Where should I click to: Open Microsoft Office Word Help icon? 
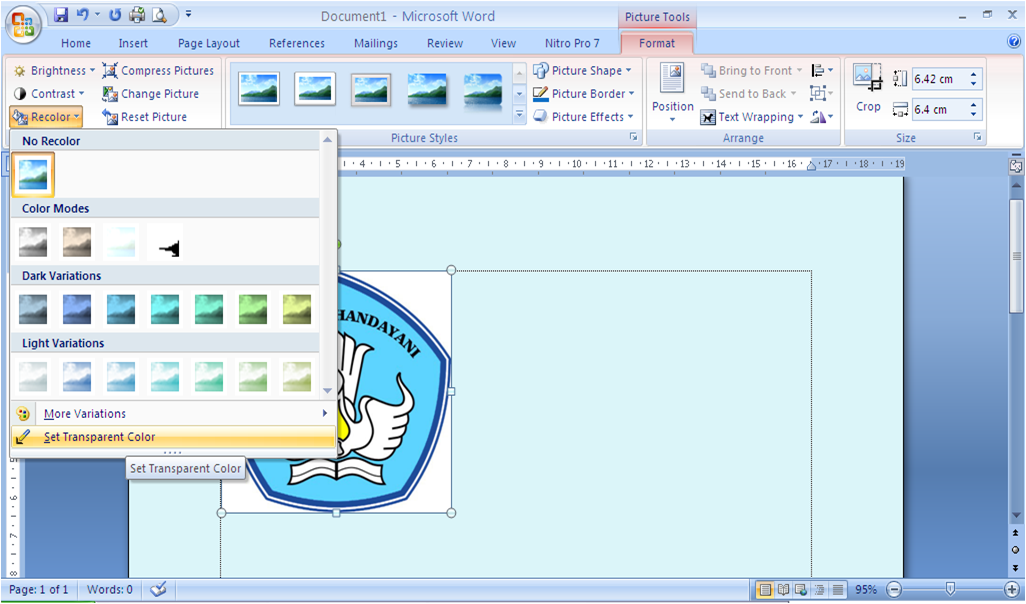[1014, 43]
